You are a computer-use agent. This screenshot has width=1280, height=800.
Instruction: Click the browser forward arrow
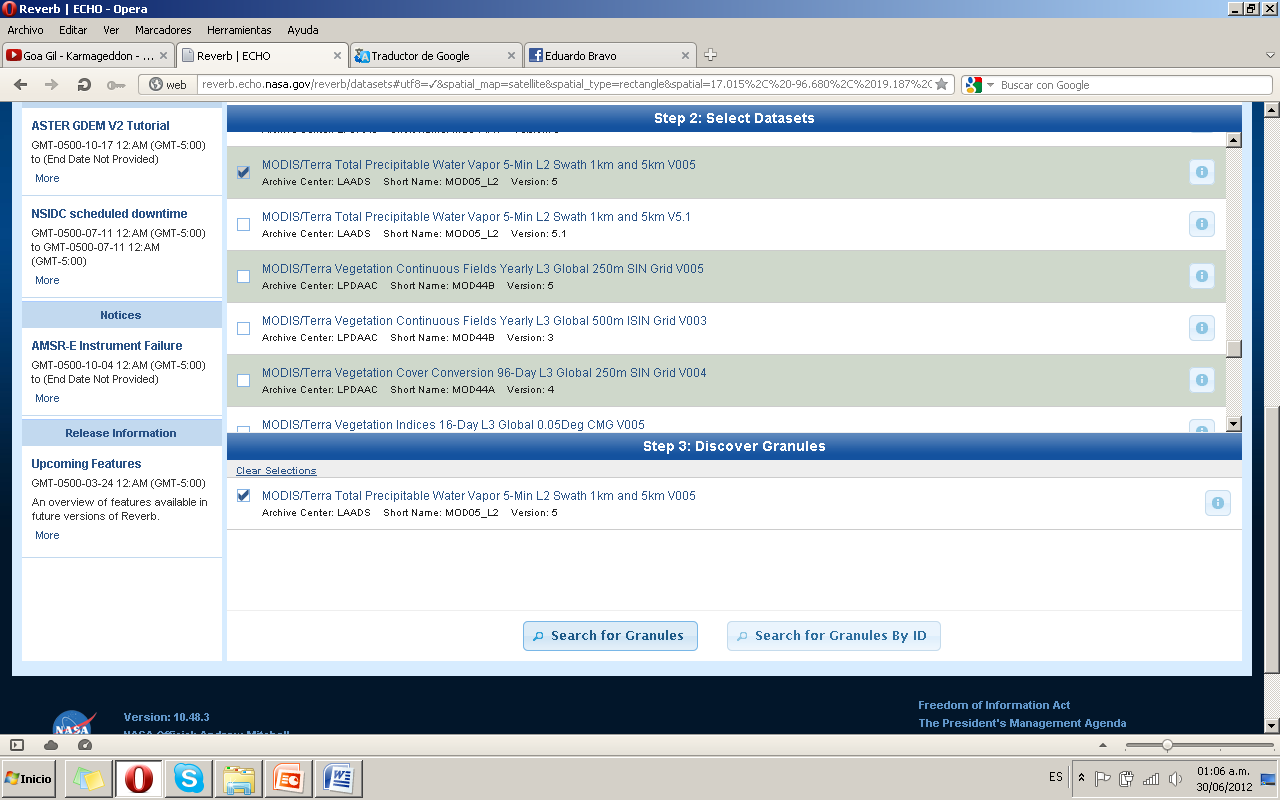(52, 85)
